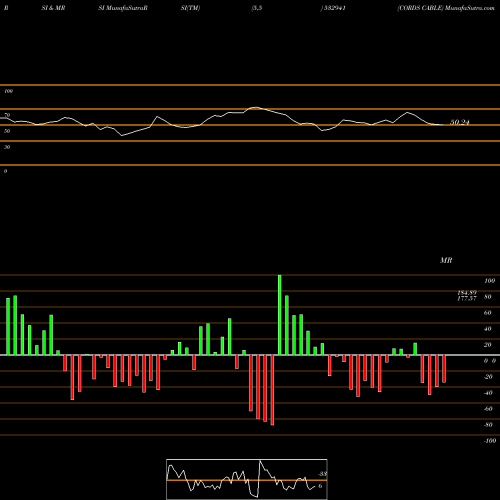Click the tallest green MR histogram bar
Screen dimensions: 500x500
[279, 315]
